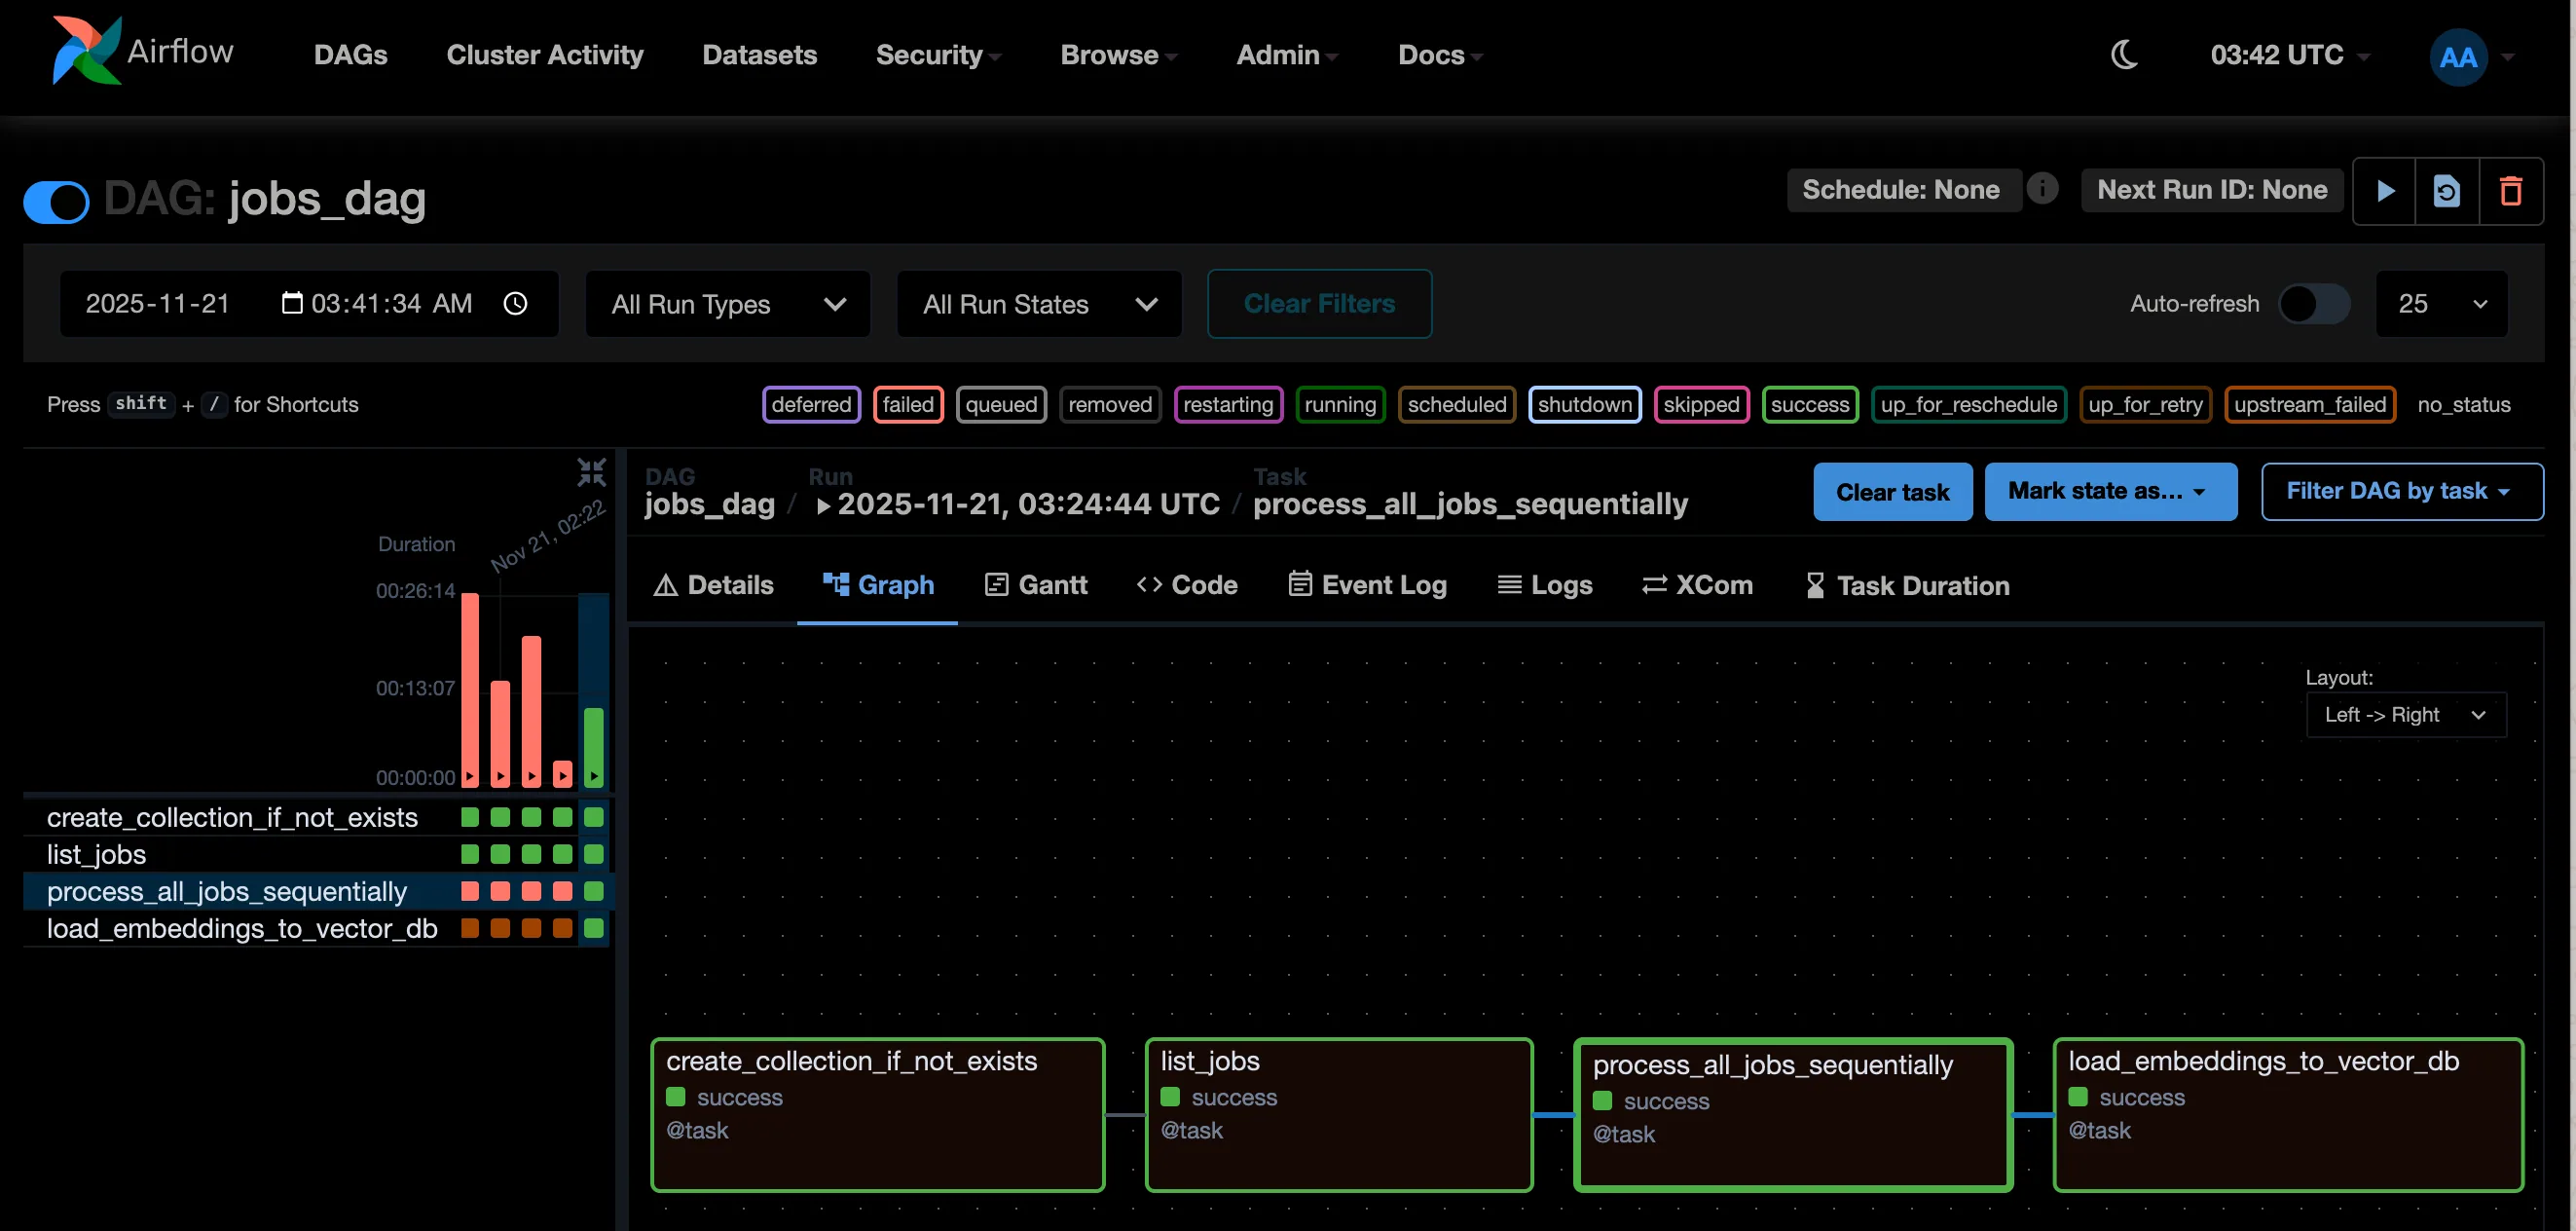Switch to dark mode via moon icon
2576x1231 pixels.
(2124, 55)
